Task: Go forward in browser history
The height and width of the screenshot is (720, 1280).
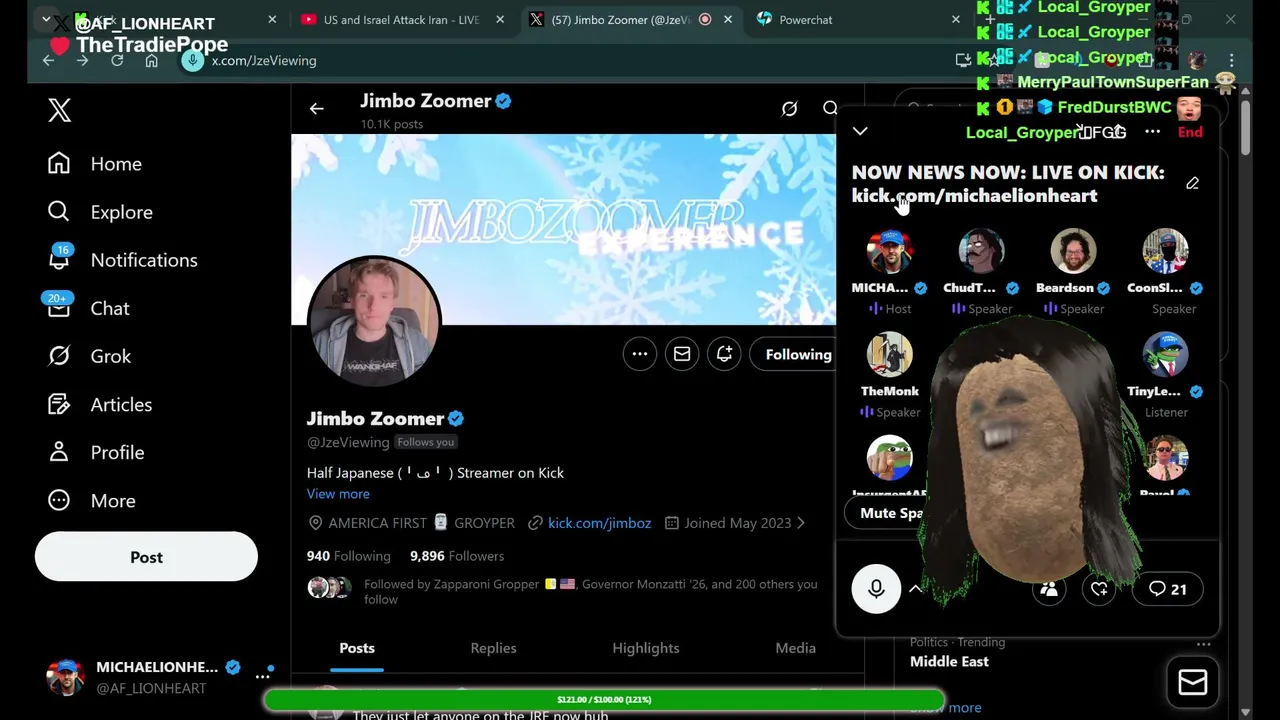Action: coord(83,61)
